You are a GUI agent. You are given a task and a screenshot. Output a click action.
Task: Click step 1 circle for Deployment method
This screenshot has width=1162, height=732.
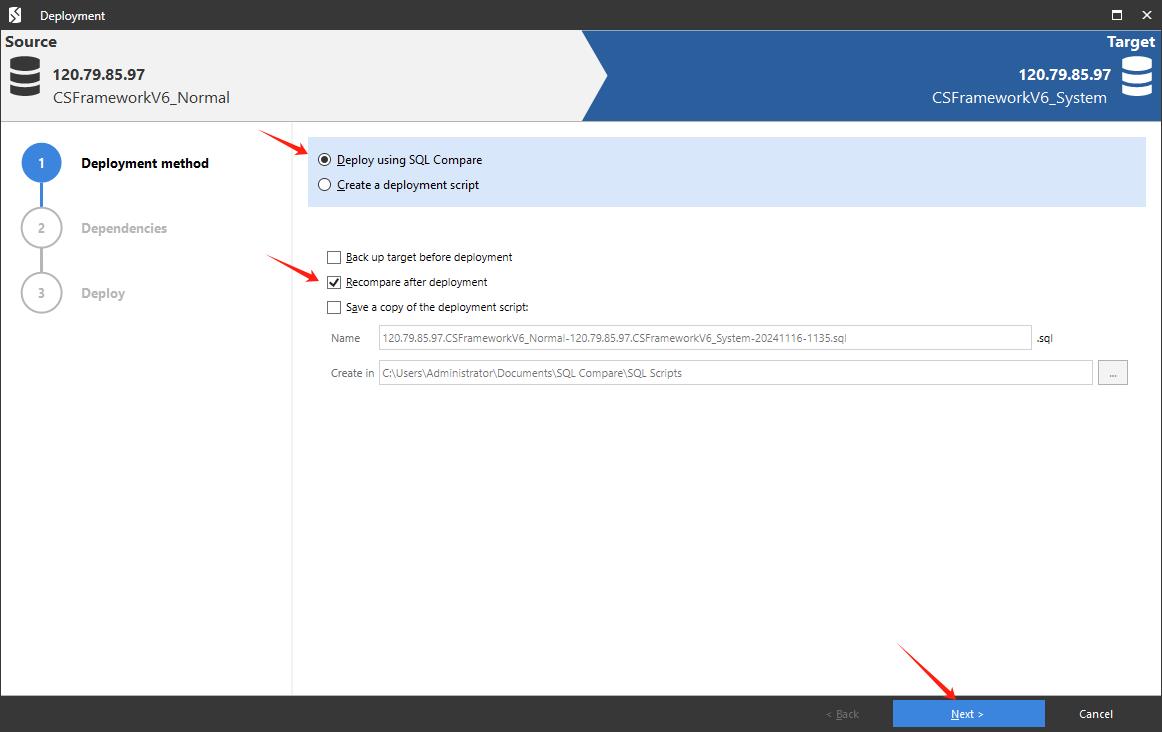41,163
